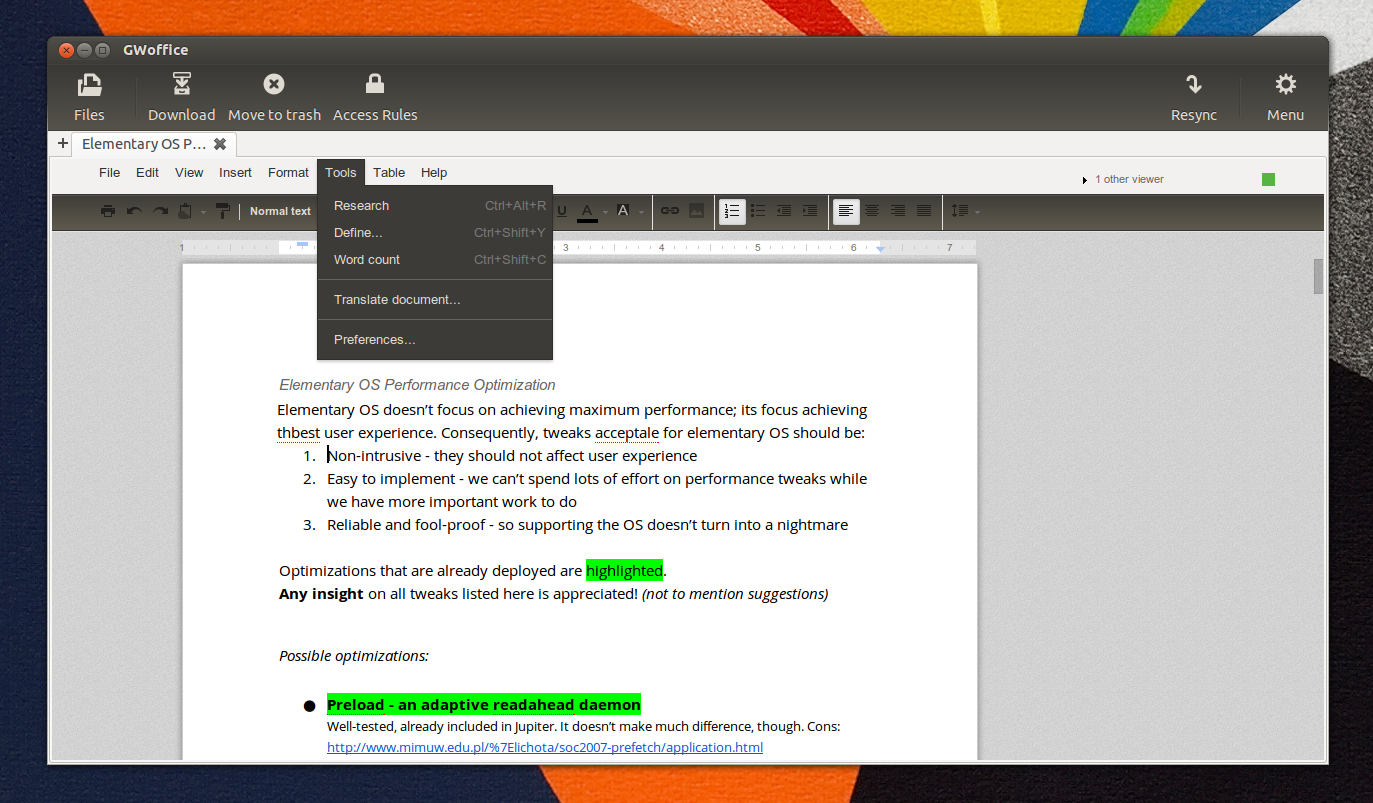Click list item 'Non-intrusive' line

(512, 456)
